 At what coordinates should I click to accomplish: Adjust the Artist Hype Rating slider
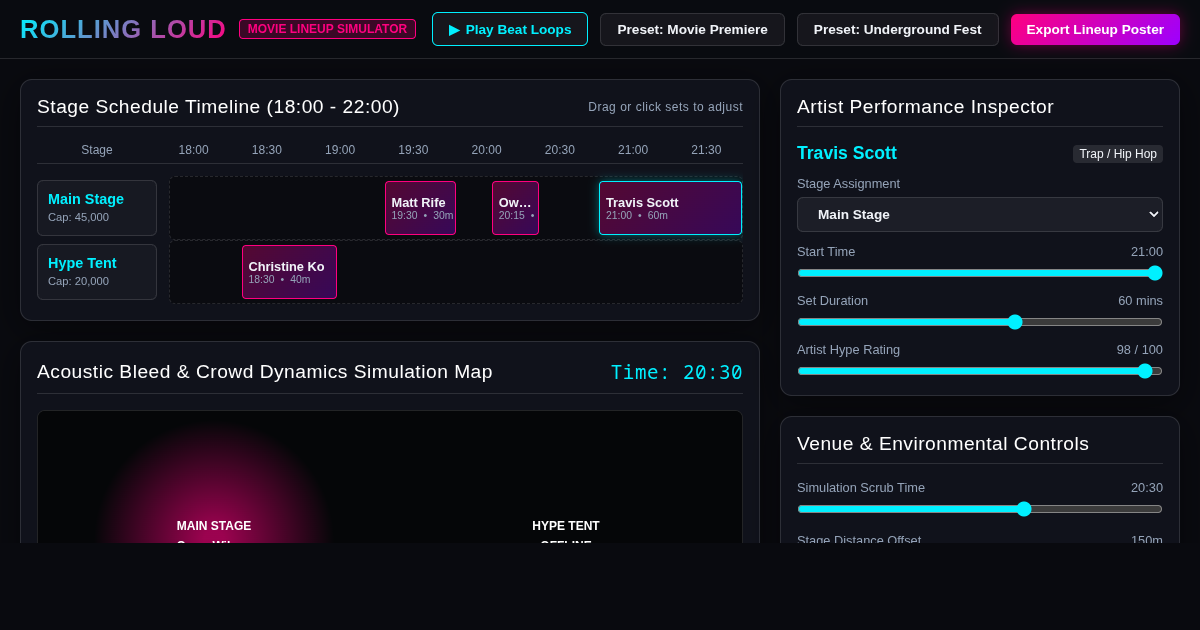tap(980, 371)
